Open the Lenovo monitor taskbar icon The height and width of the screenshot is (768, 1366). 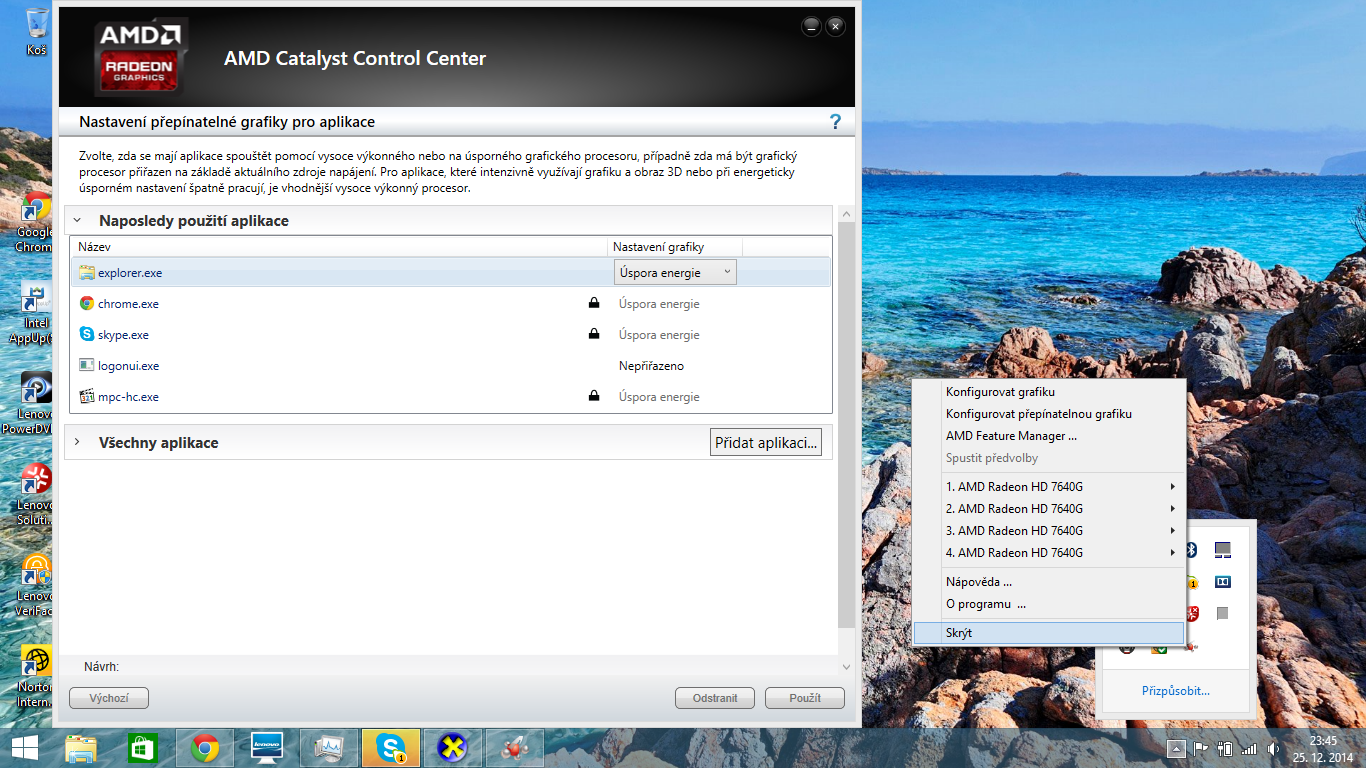[x=266, y=747]
